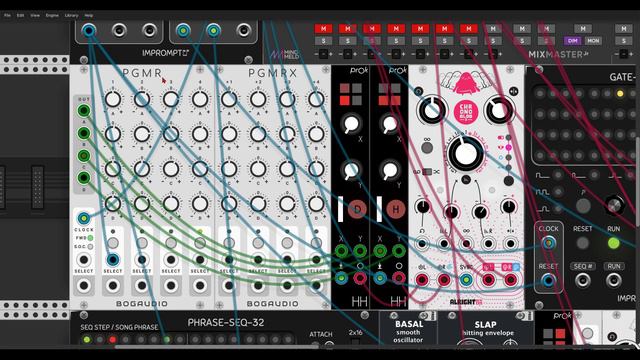Click the first green step LED in PHRASE-SEQ-32
Image resolution: width=640 pixels, height=360 pixels.
pos(87,340)
